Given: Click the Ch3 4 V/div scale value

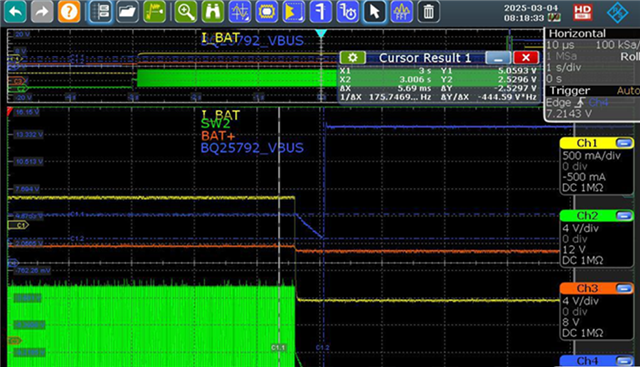Looking at the screenshot, I should 580,301.
